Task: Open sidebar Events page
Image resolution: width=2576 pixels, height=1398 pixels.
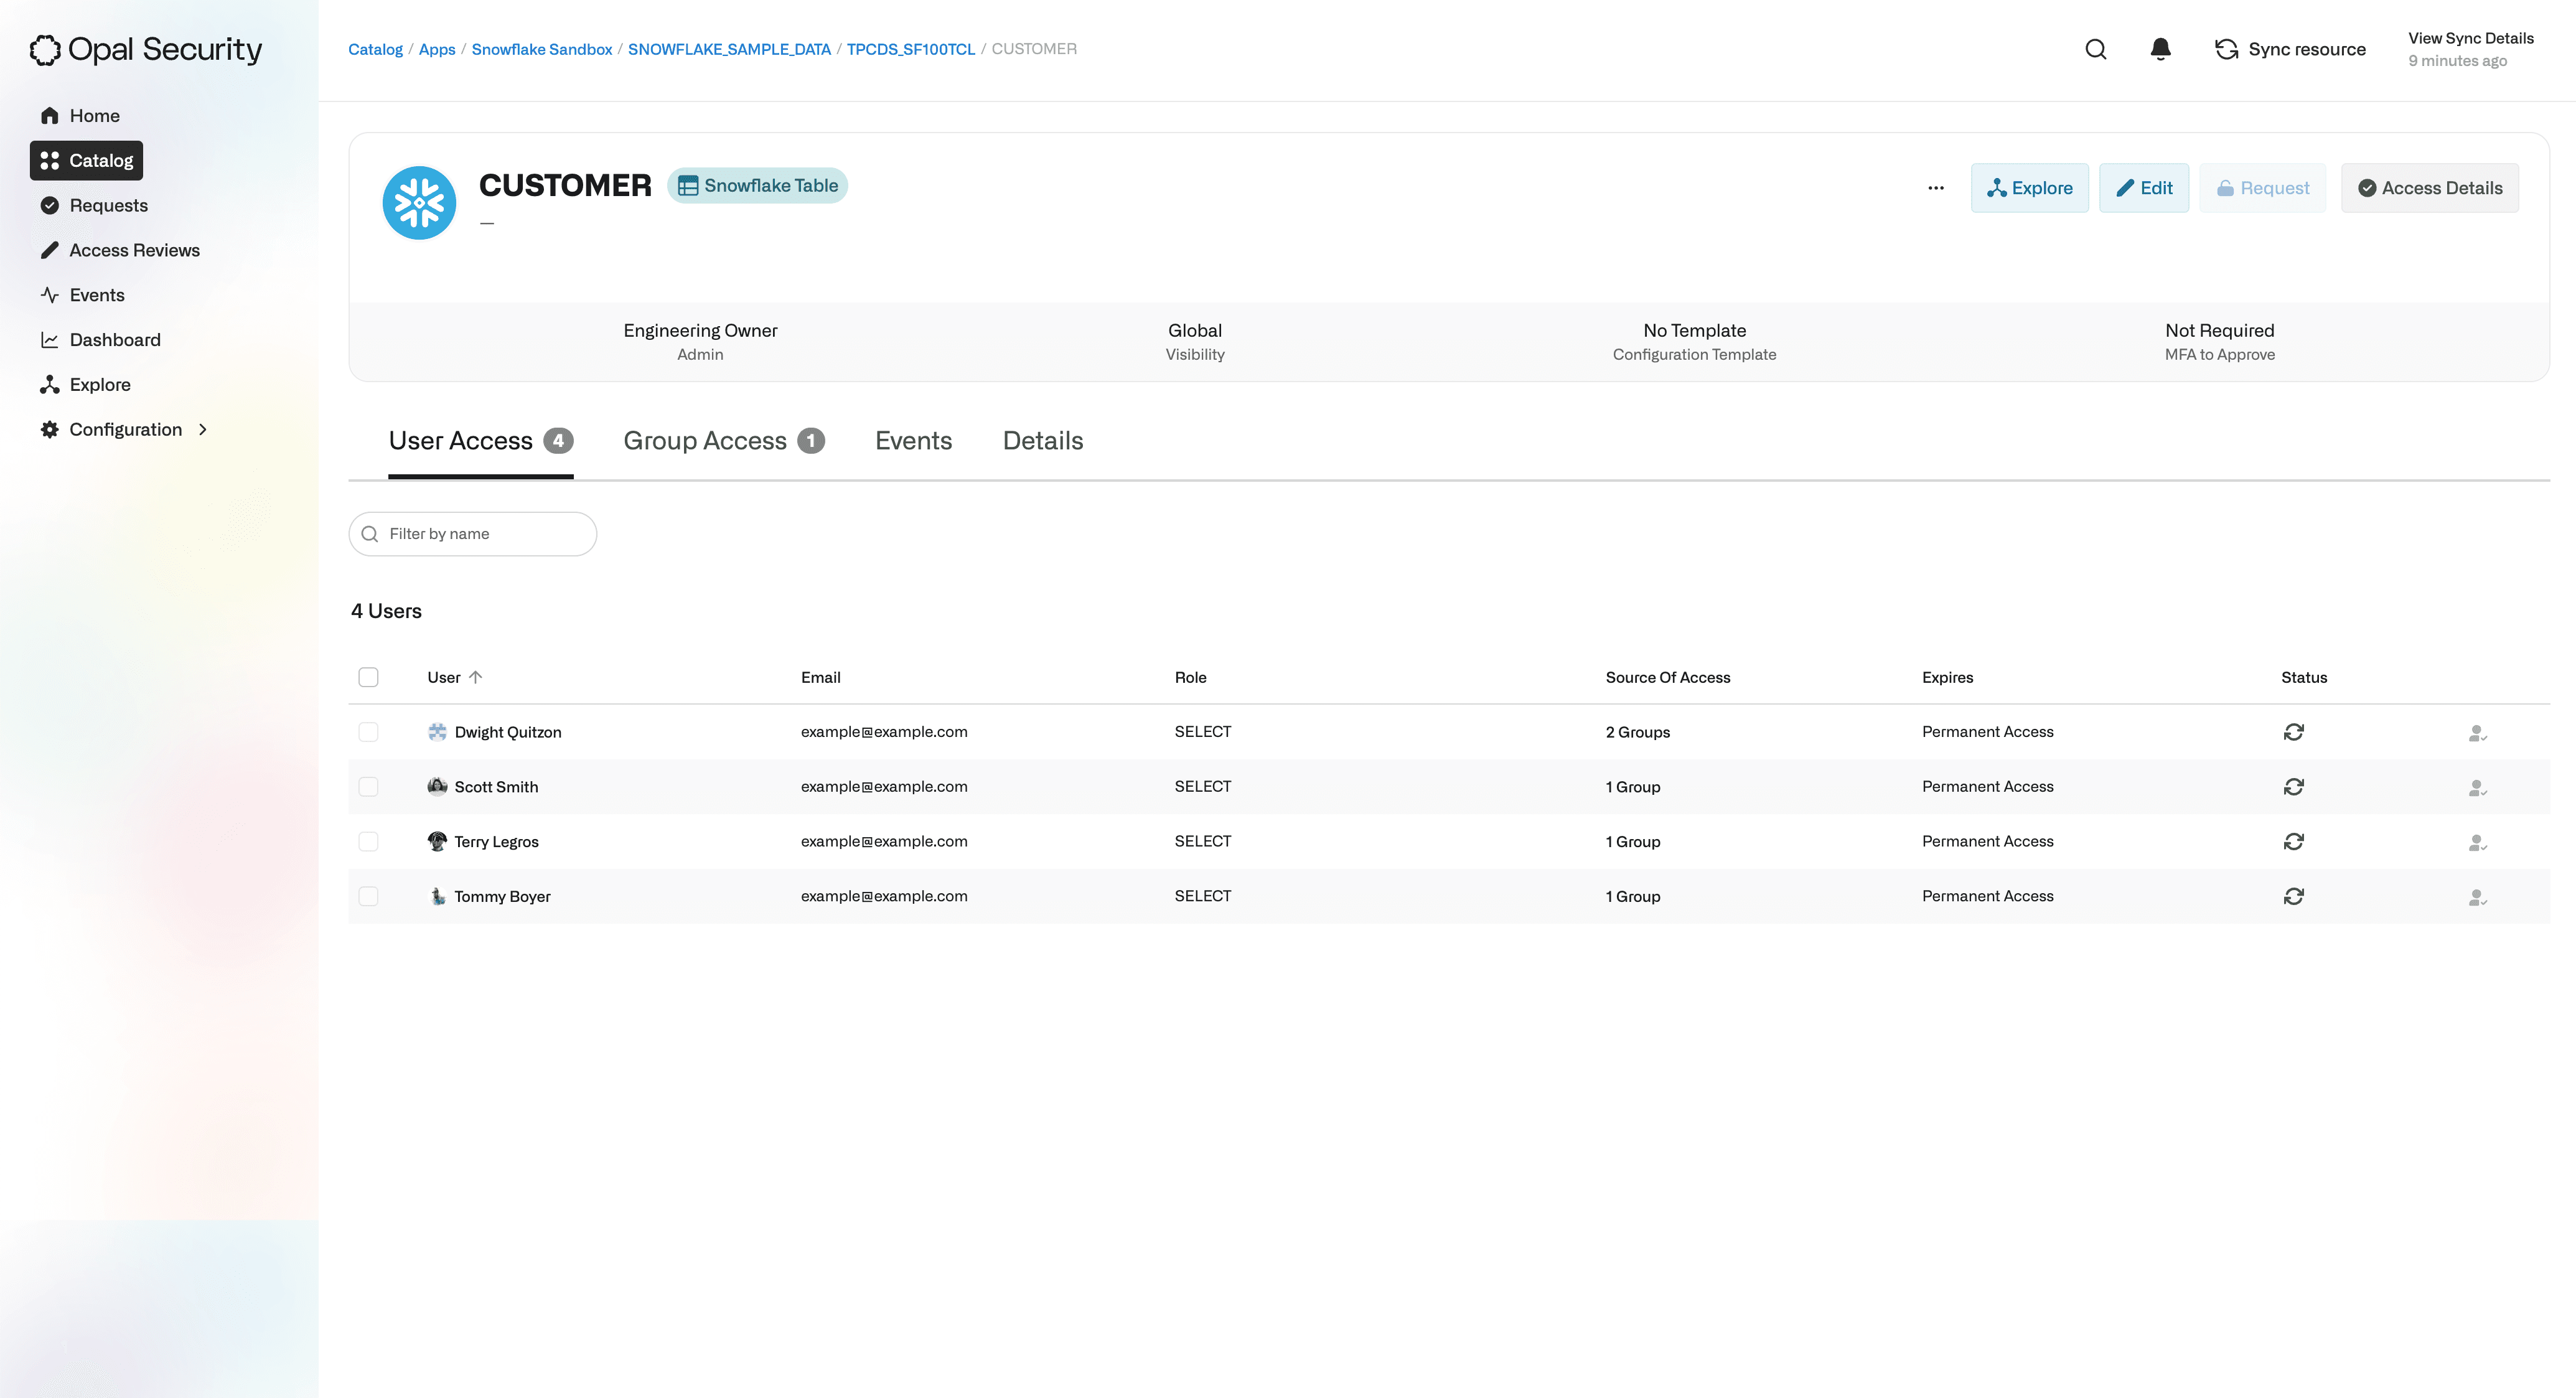Action: click(x=82, y=295)
